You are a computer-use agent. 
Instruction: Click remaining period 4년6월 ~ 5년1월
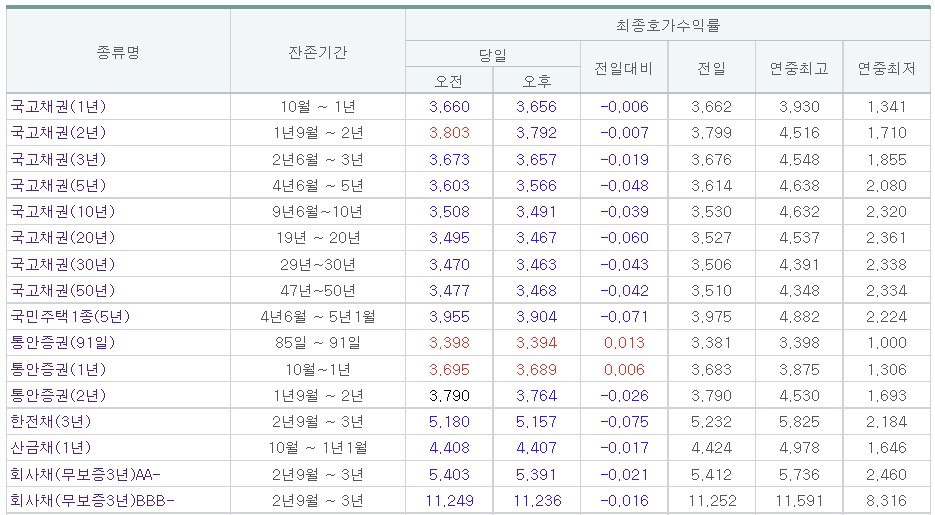tap(318, 317)
